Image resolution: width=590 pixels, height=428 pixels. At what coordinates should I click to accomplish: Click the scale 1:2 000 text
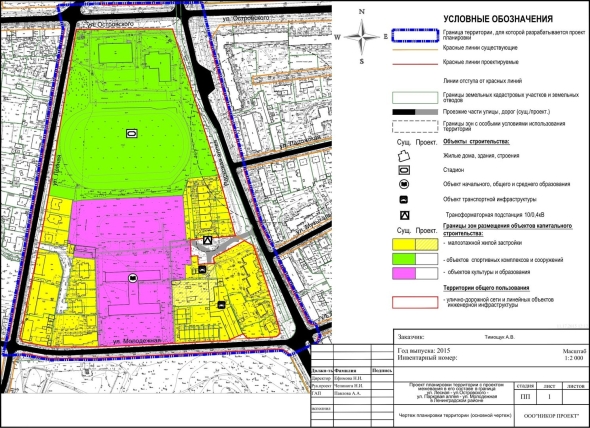click(x=574, y=358)
